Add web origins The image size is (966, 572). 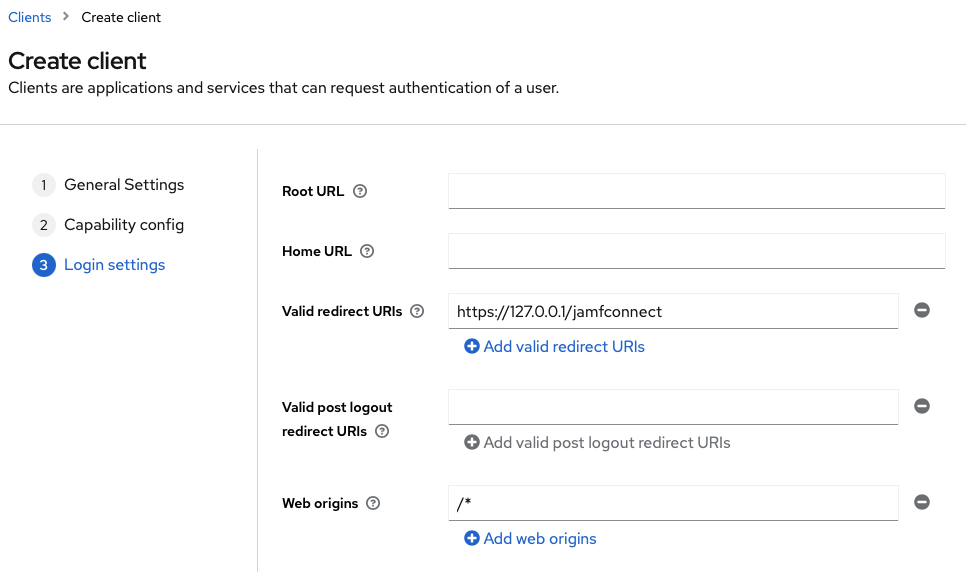click(530, 539)
